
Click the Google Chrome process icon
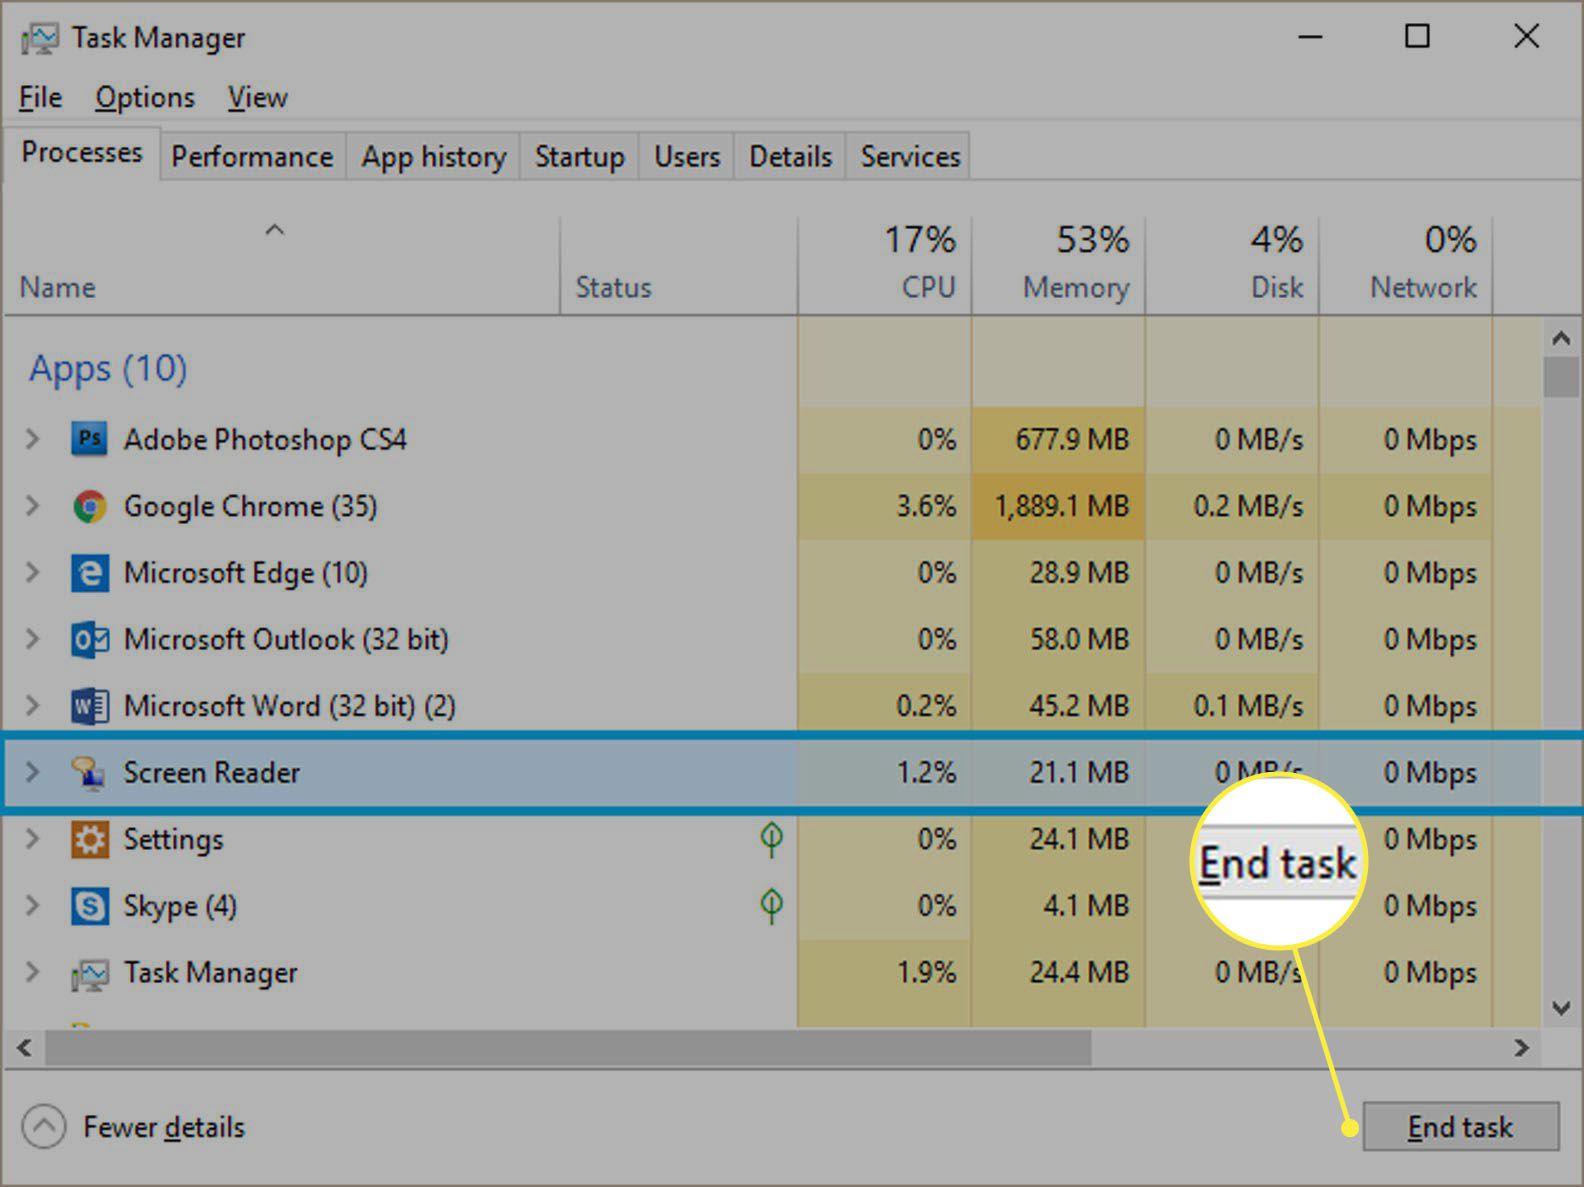click(x=89, y=506)
